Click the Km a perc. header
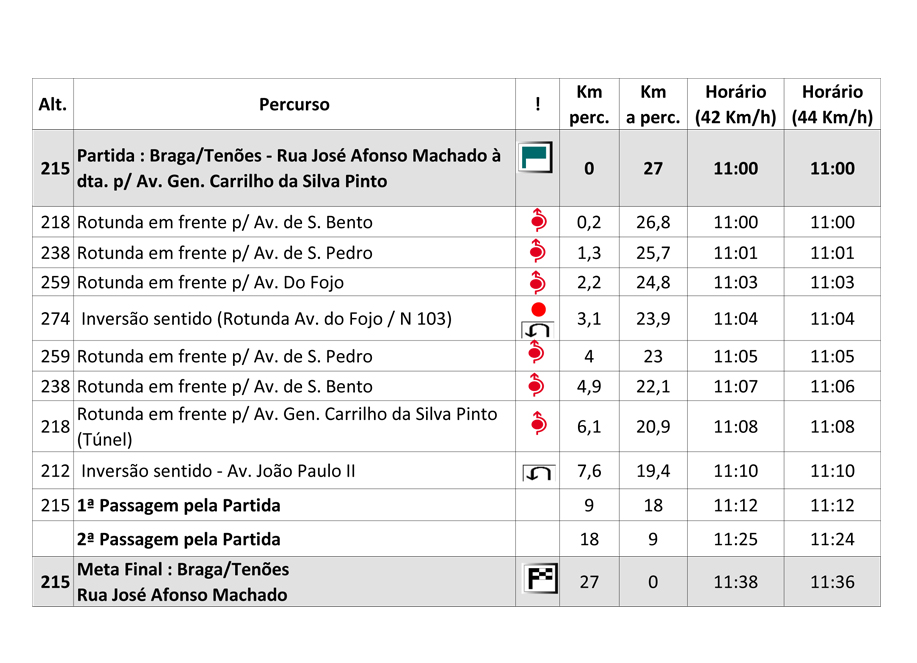 (x=653, y=104)
